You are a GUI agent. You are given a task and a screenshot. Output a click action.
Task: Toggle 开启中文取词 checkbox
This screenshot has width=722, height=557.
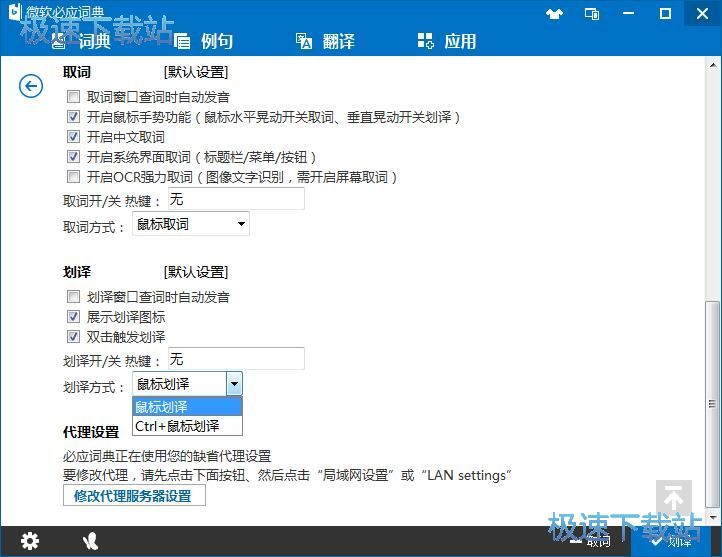pos(73,136)
